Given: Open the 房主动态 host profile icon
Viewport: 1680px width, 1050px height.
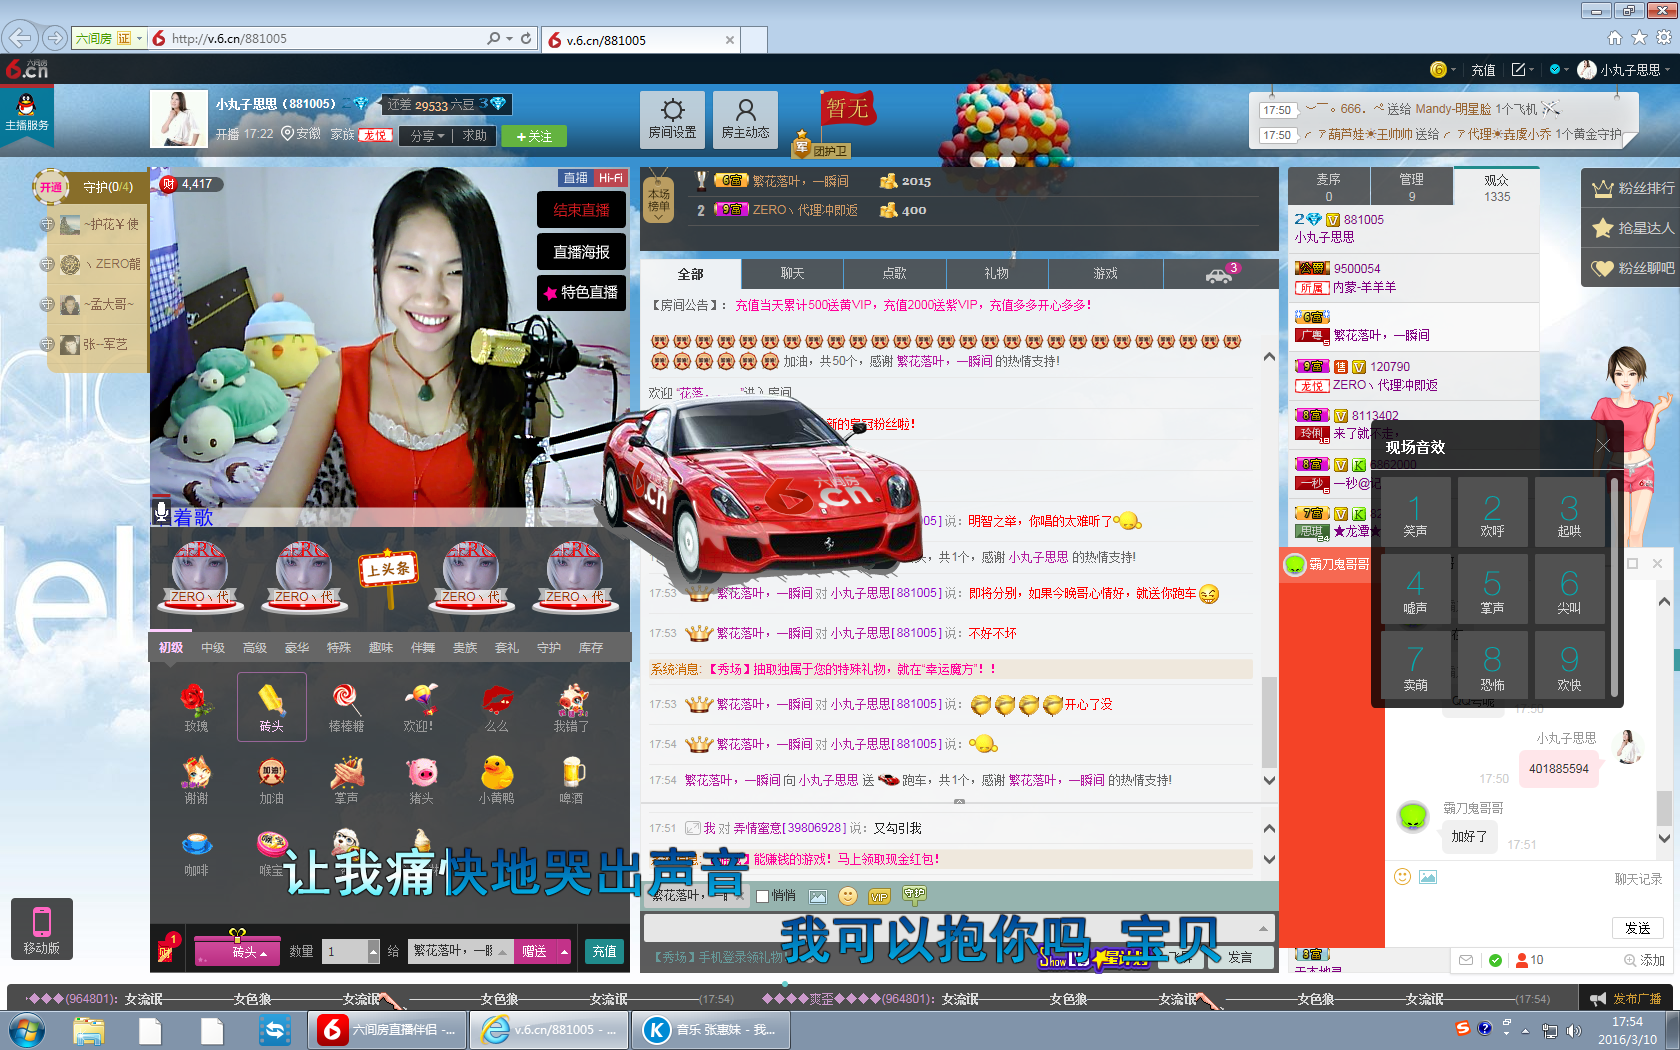Looking at the screenshot, I should [745, 120].
